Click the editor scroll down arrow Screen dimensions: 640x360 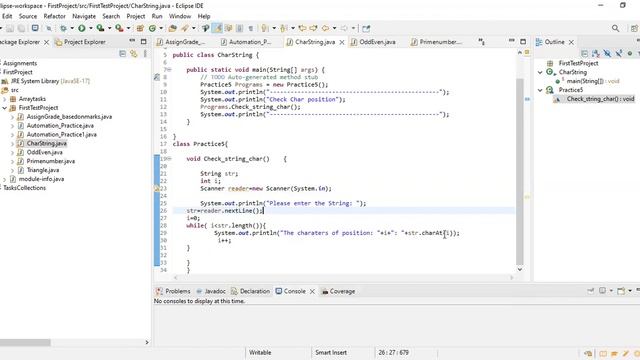[x=520, y=269]
